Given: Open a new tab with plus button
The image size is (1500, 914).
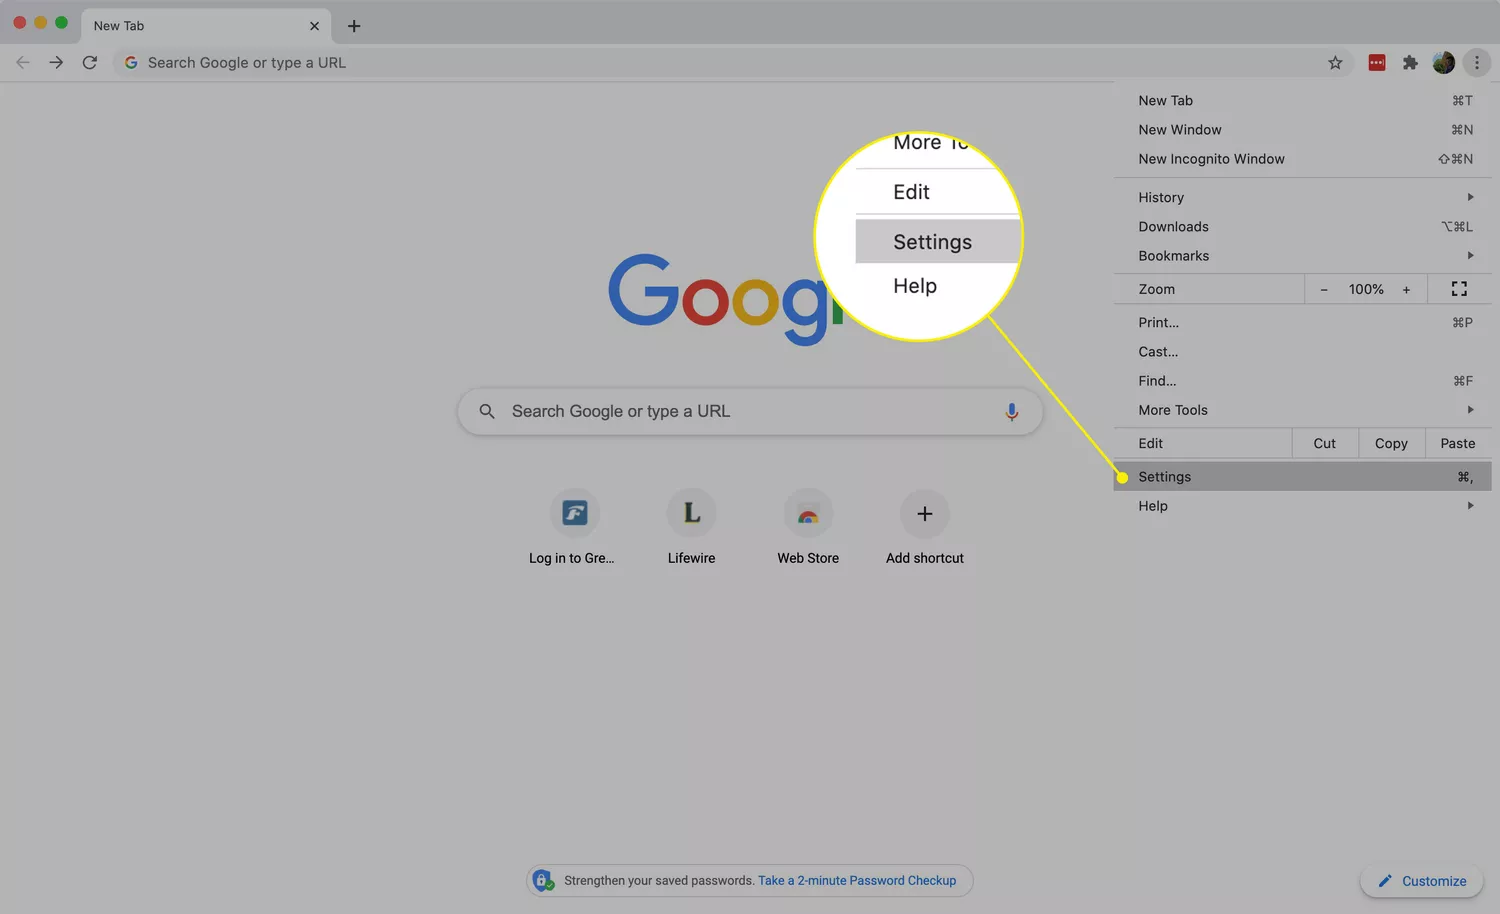Looking at the screenshot, I should [354, 26].
